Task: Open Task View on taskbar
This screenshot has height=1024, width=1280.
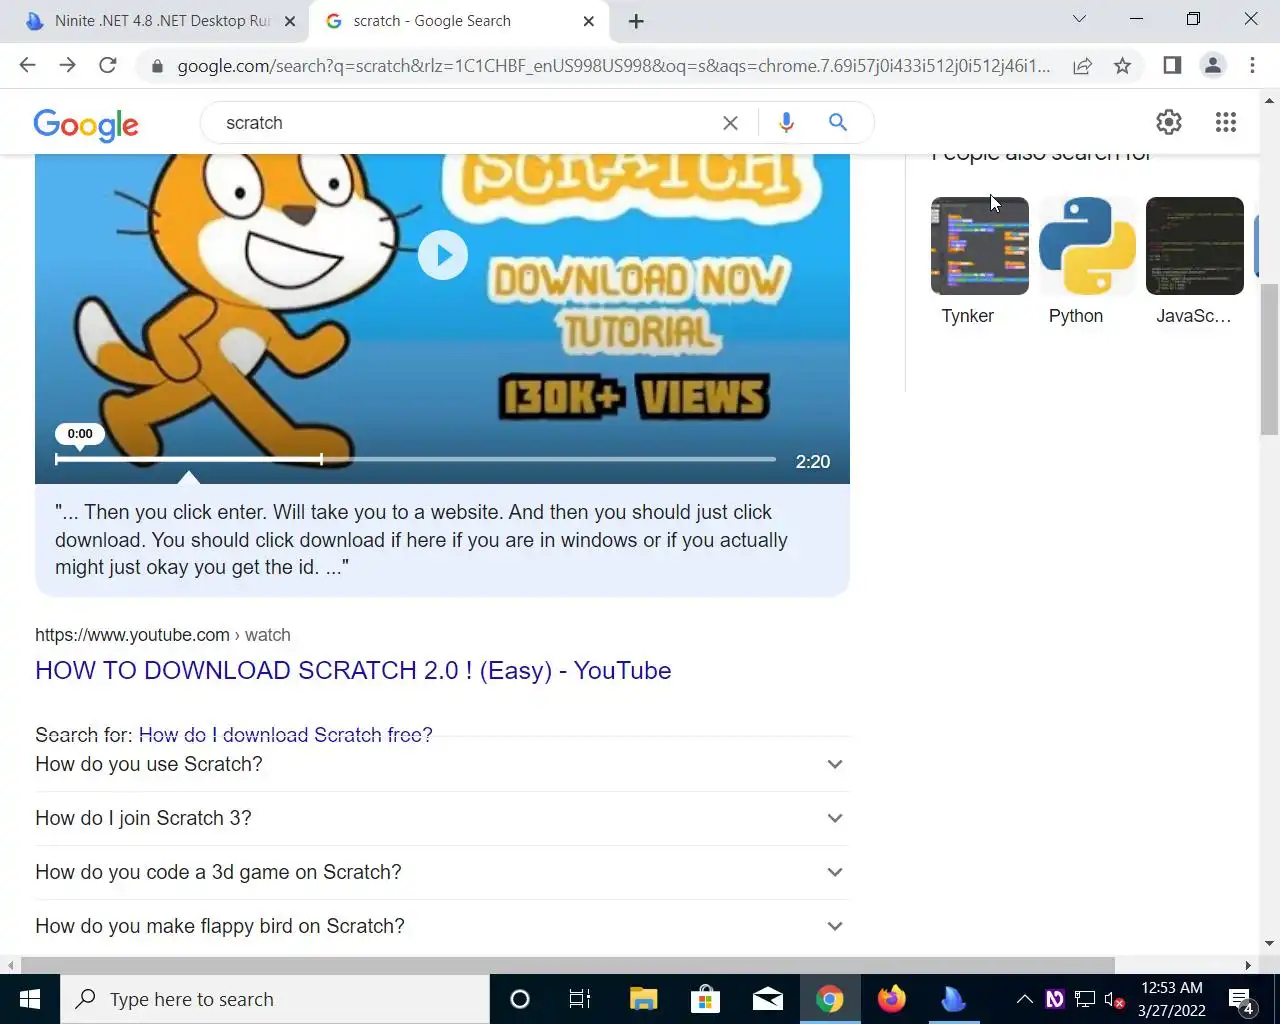Action: point(580,999)
